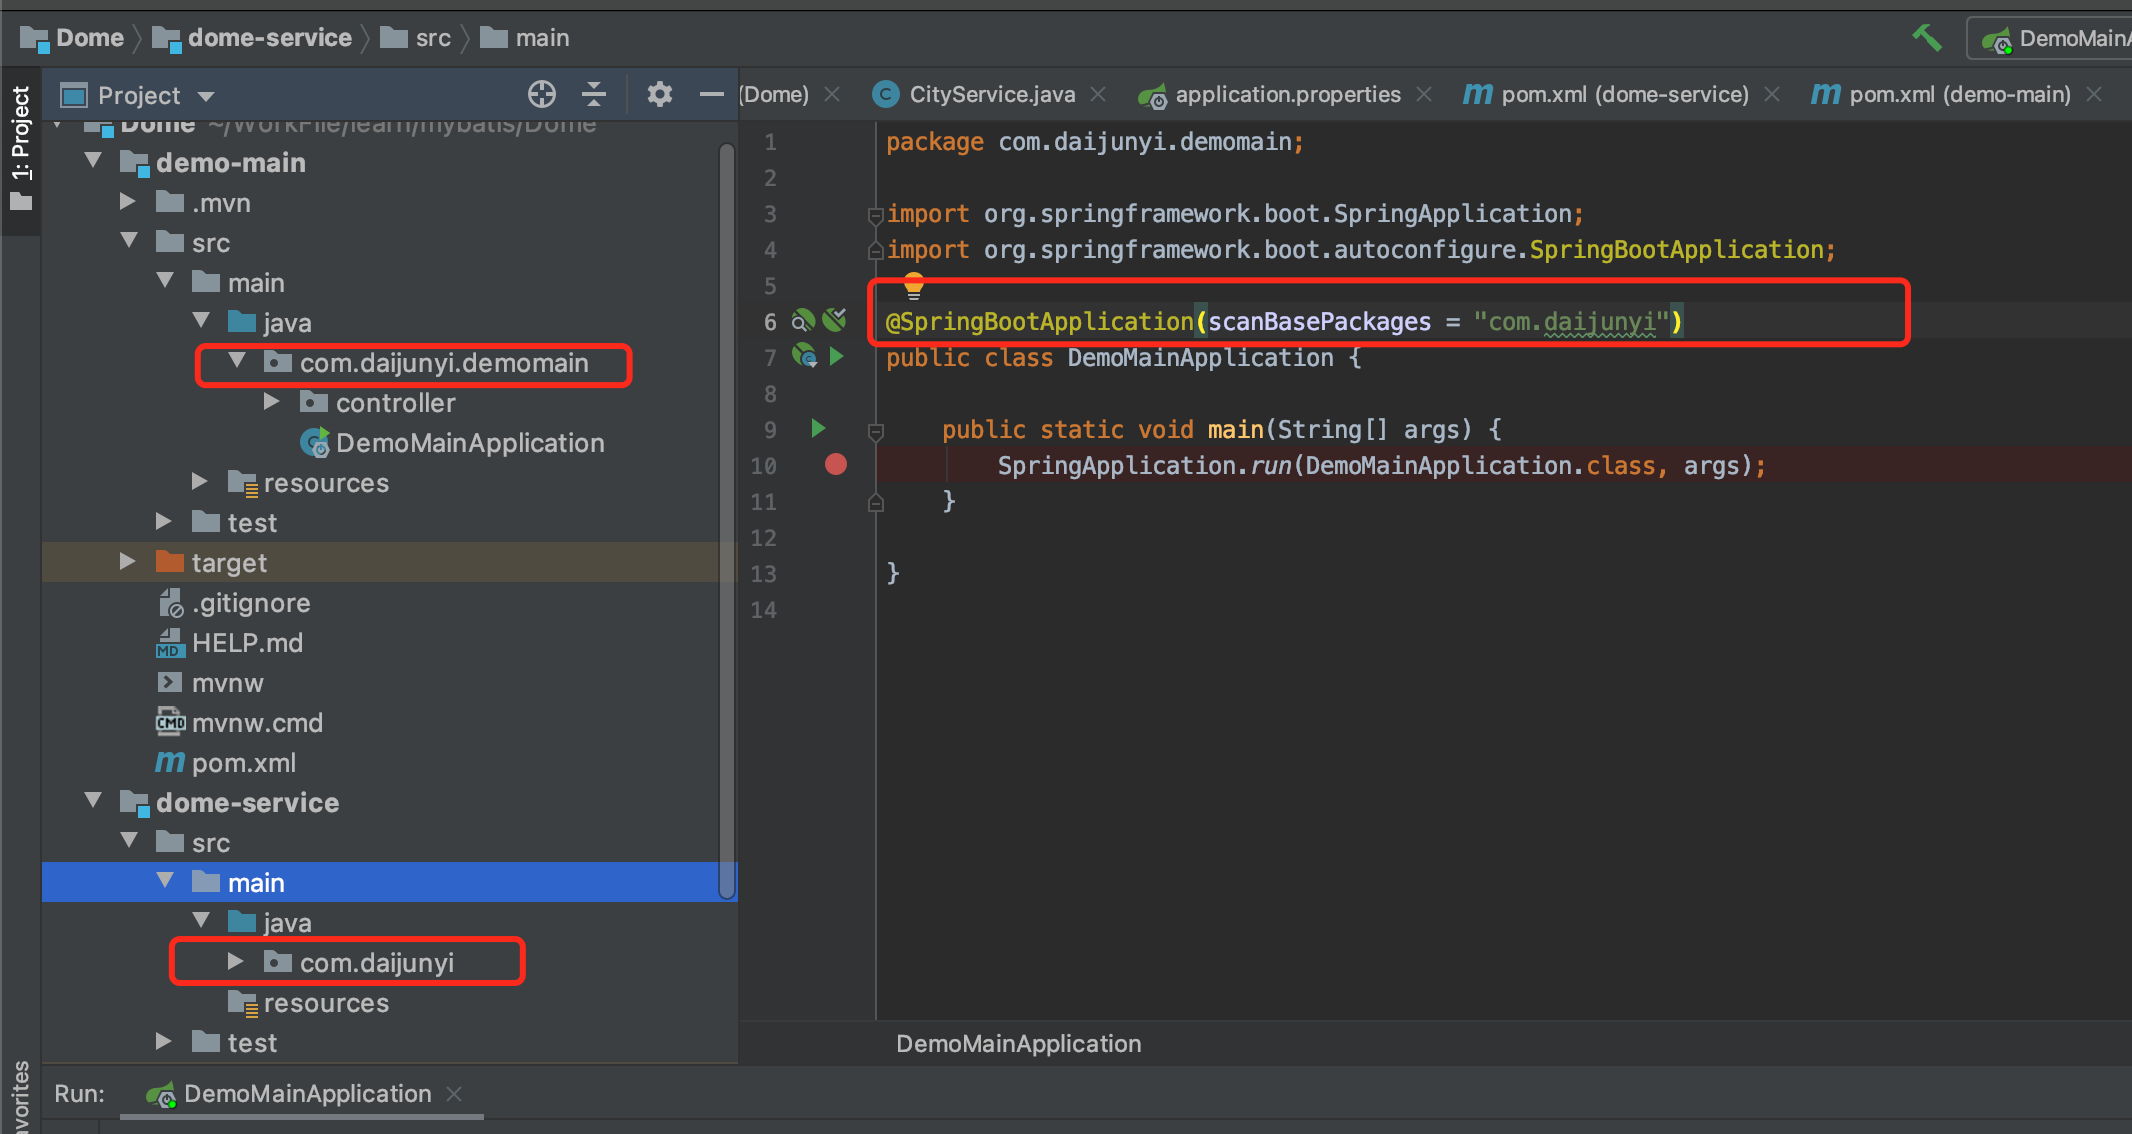
Task: Click the Project panel vertical scrollbar
Action: point(727,520)
